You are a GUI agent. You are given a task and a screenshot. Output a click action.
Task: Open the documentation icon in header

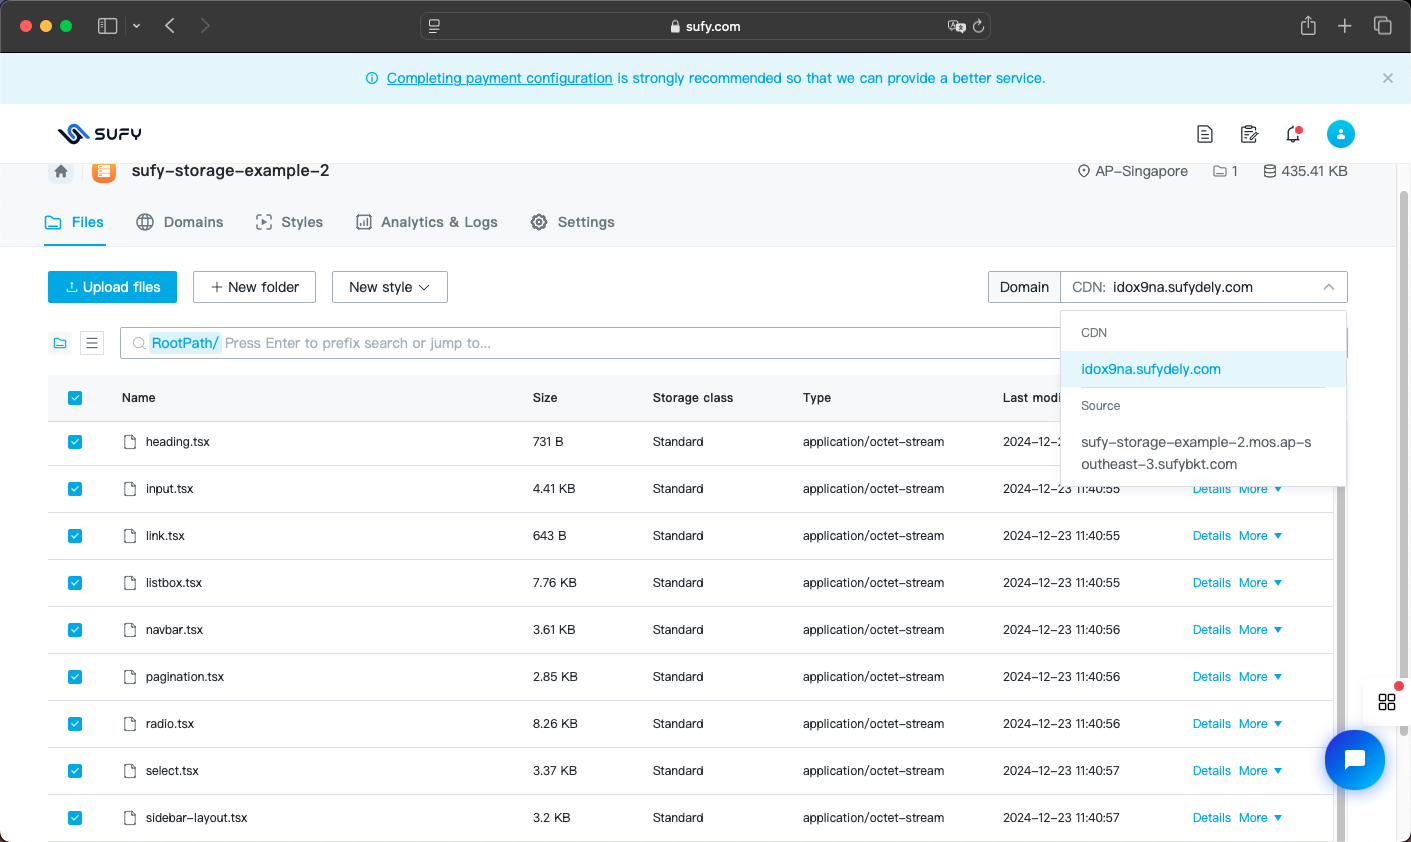click(x=1205, y=134)
